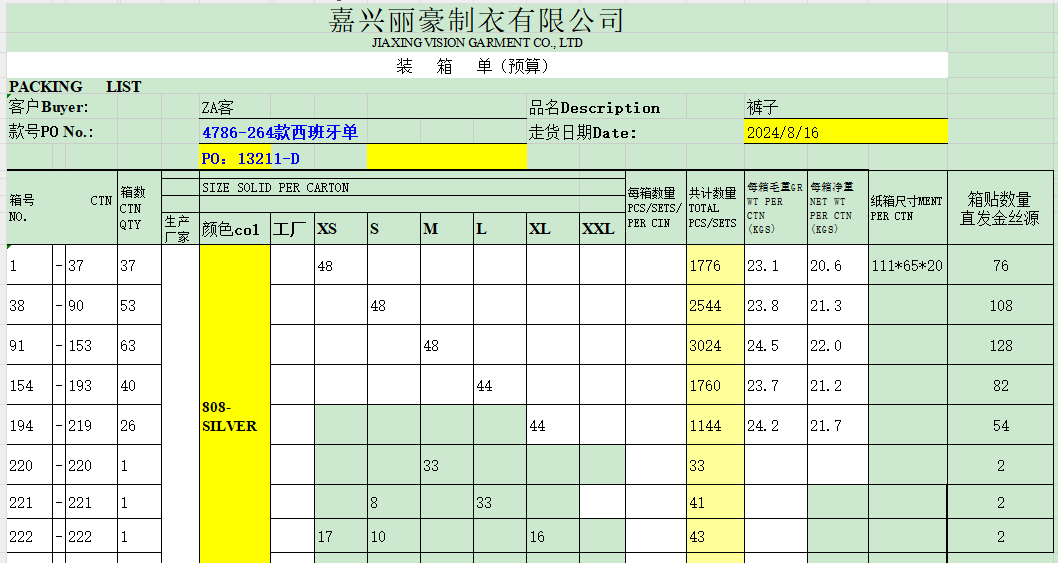This screenshot has width=1058, height=563.
Task: Click the gross weight cell 24.5
Action: [x=763, y=346]
